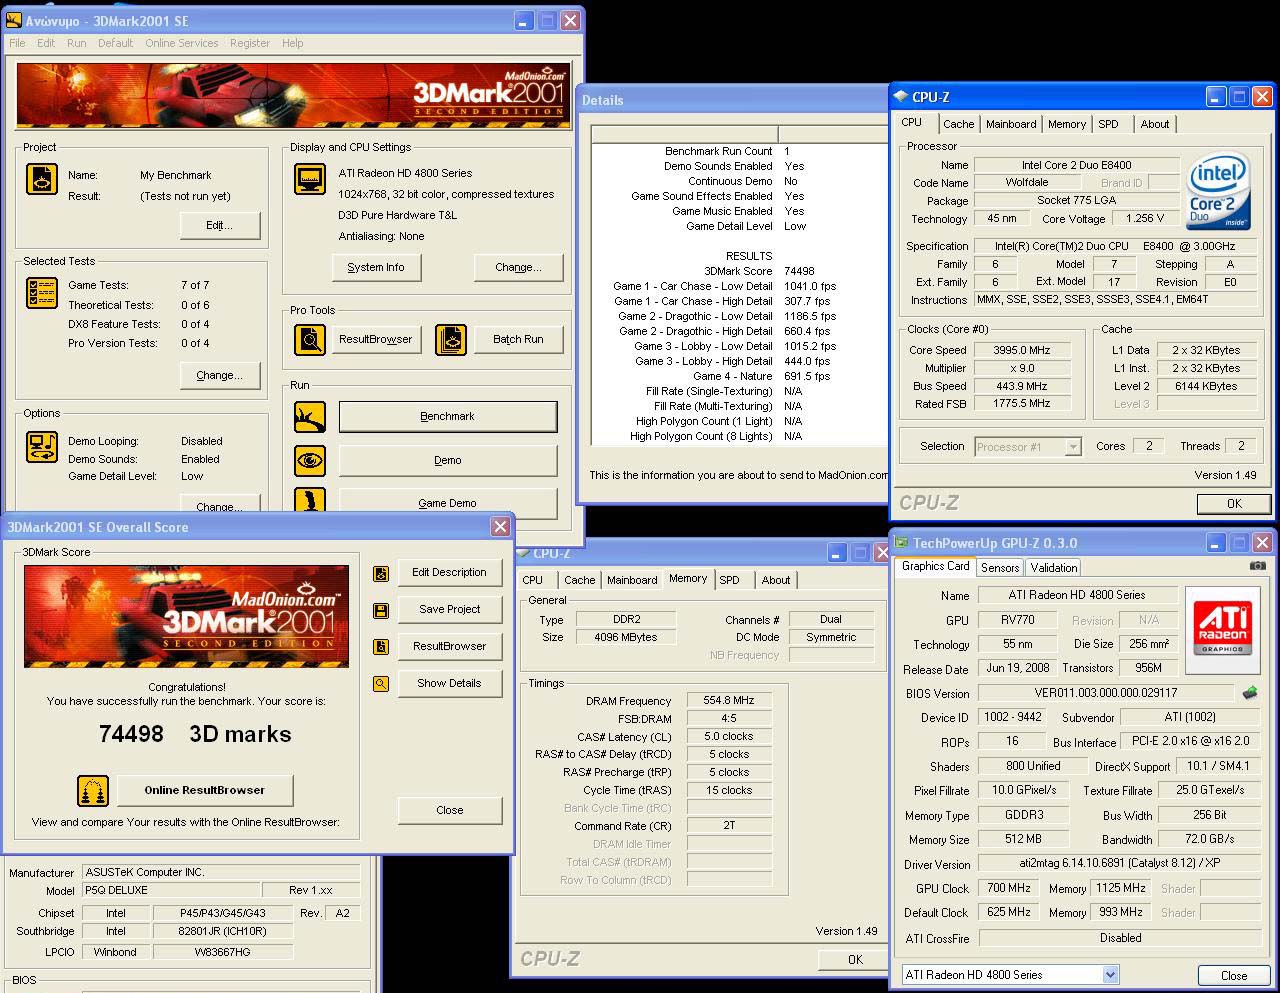Click OK in the lower CPU-Z Memory window
Image resolution: width=1280 pixels, height=993 pixels.
tap(855, 960)
